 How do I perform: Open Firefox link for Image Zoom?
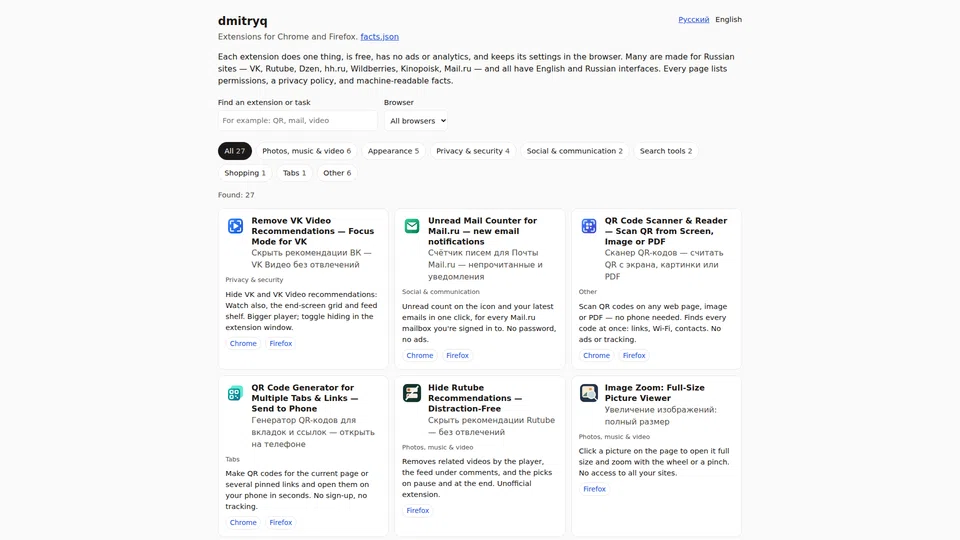click(x=594, y=489)
